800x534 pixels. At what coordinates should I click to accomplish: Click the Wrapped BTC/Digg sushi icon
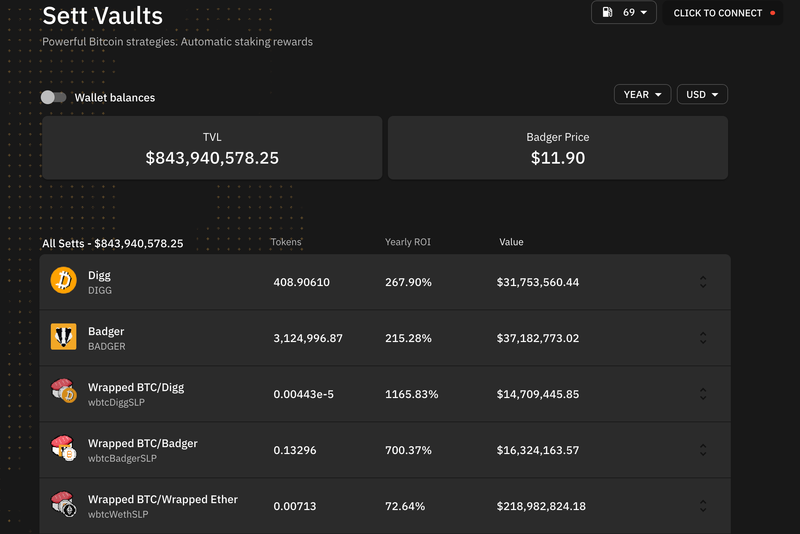[x=63, y=391]
